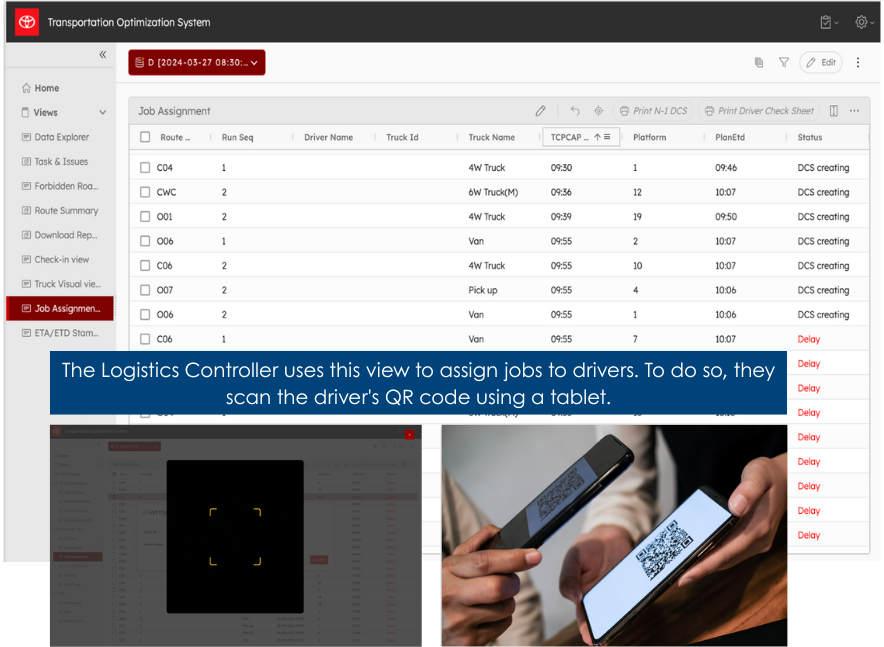Viewport: 884px width, 647px height.
Task: Open the D [2024-03-27 08:30 dataset dropdown
Action: point(197,63)
